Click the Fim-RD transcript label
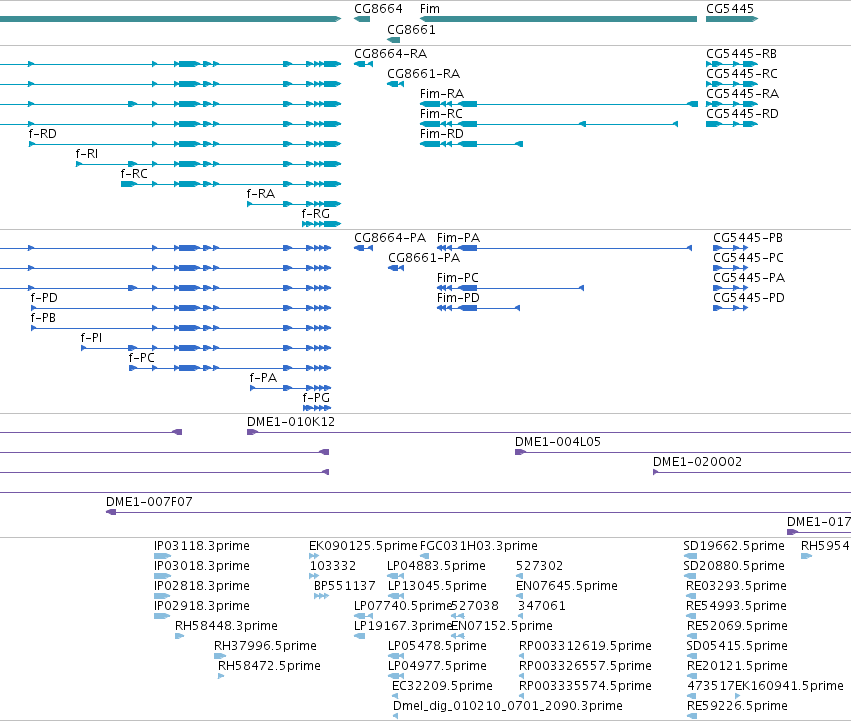 pyautogui.click(x=442, y=134)
